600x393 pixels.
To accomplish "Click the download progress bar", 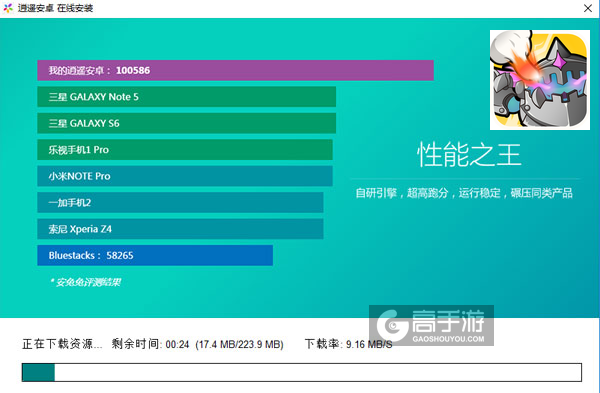I will (302, 372).
